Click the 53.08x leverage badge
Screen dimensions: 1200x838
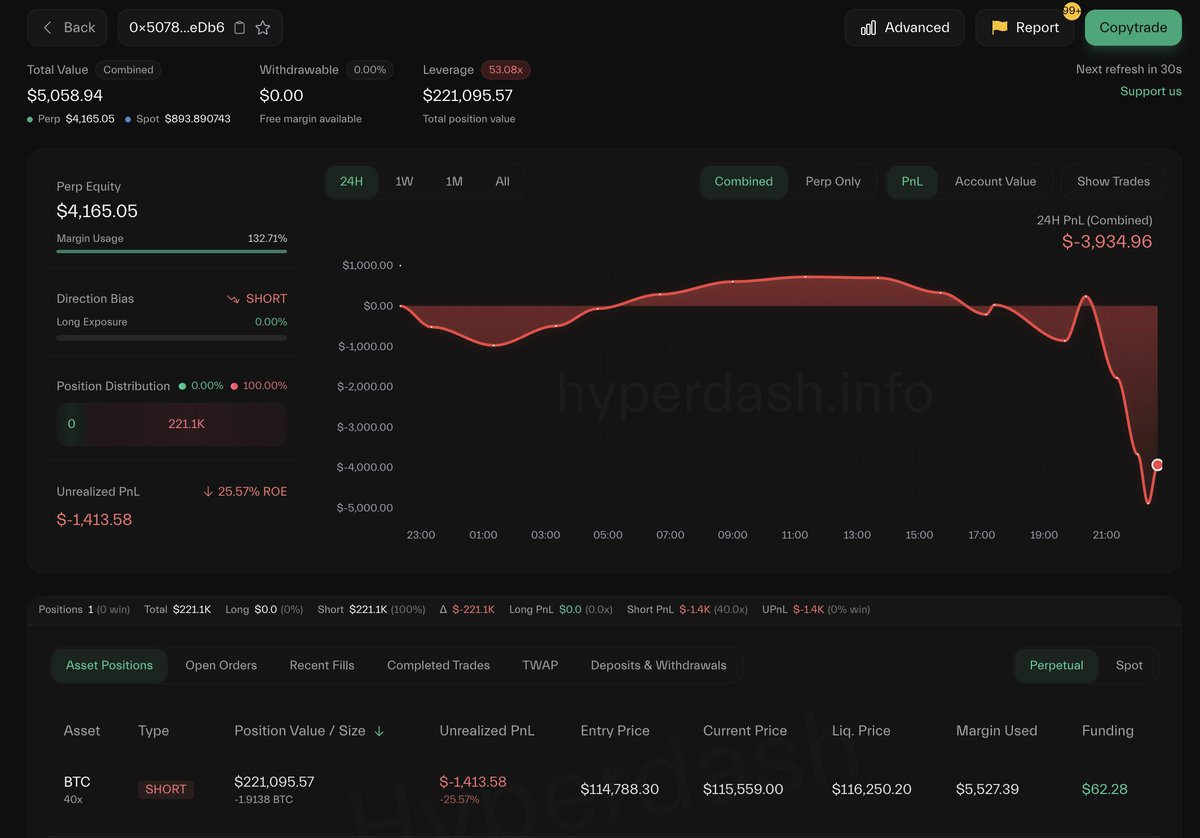(x=505, y=70)
